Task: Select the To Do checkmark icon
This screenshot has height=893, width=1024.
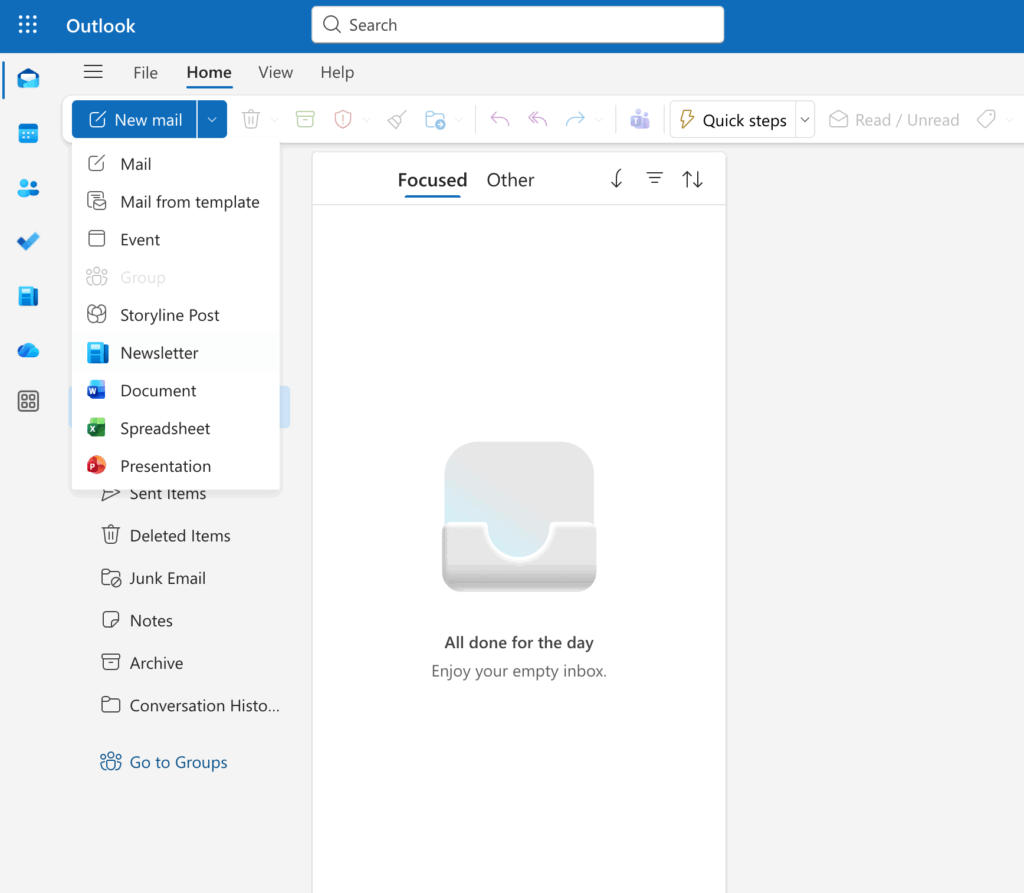Action: click(x=27, y=241)
